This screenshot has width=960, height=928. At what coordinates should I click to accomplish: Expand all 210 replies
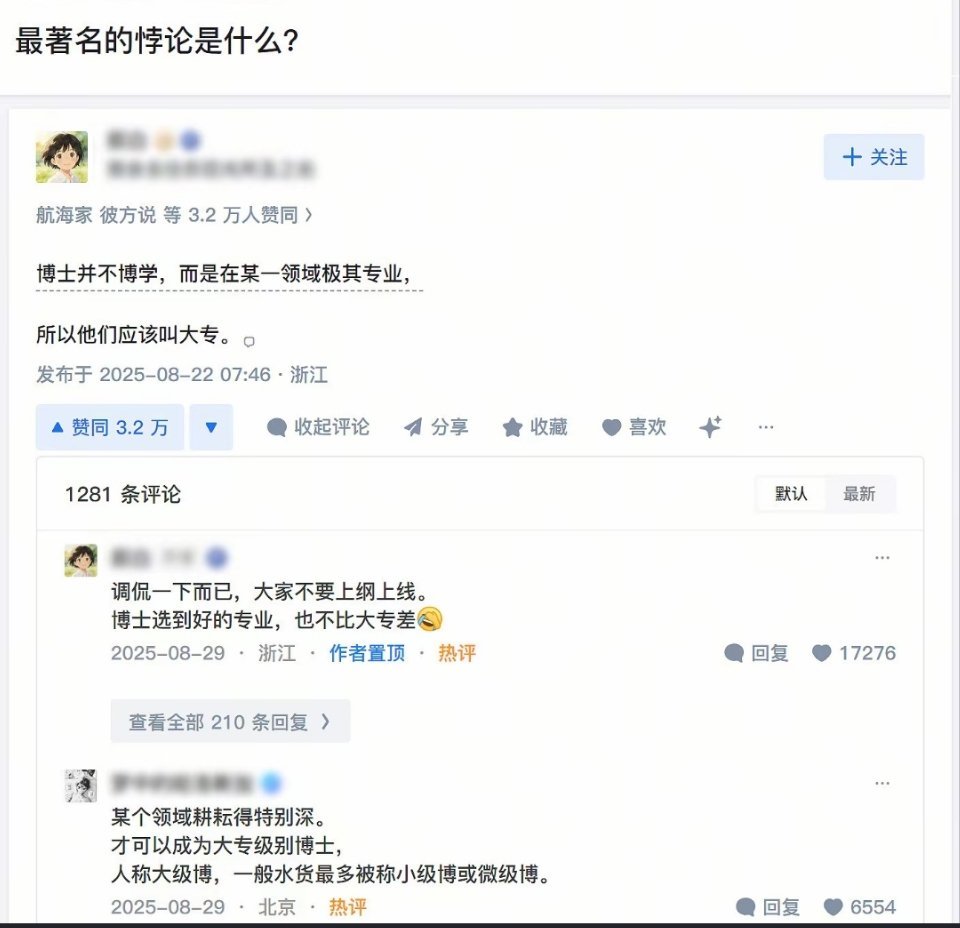tap(230, 720)
